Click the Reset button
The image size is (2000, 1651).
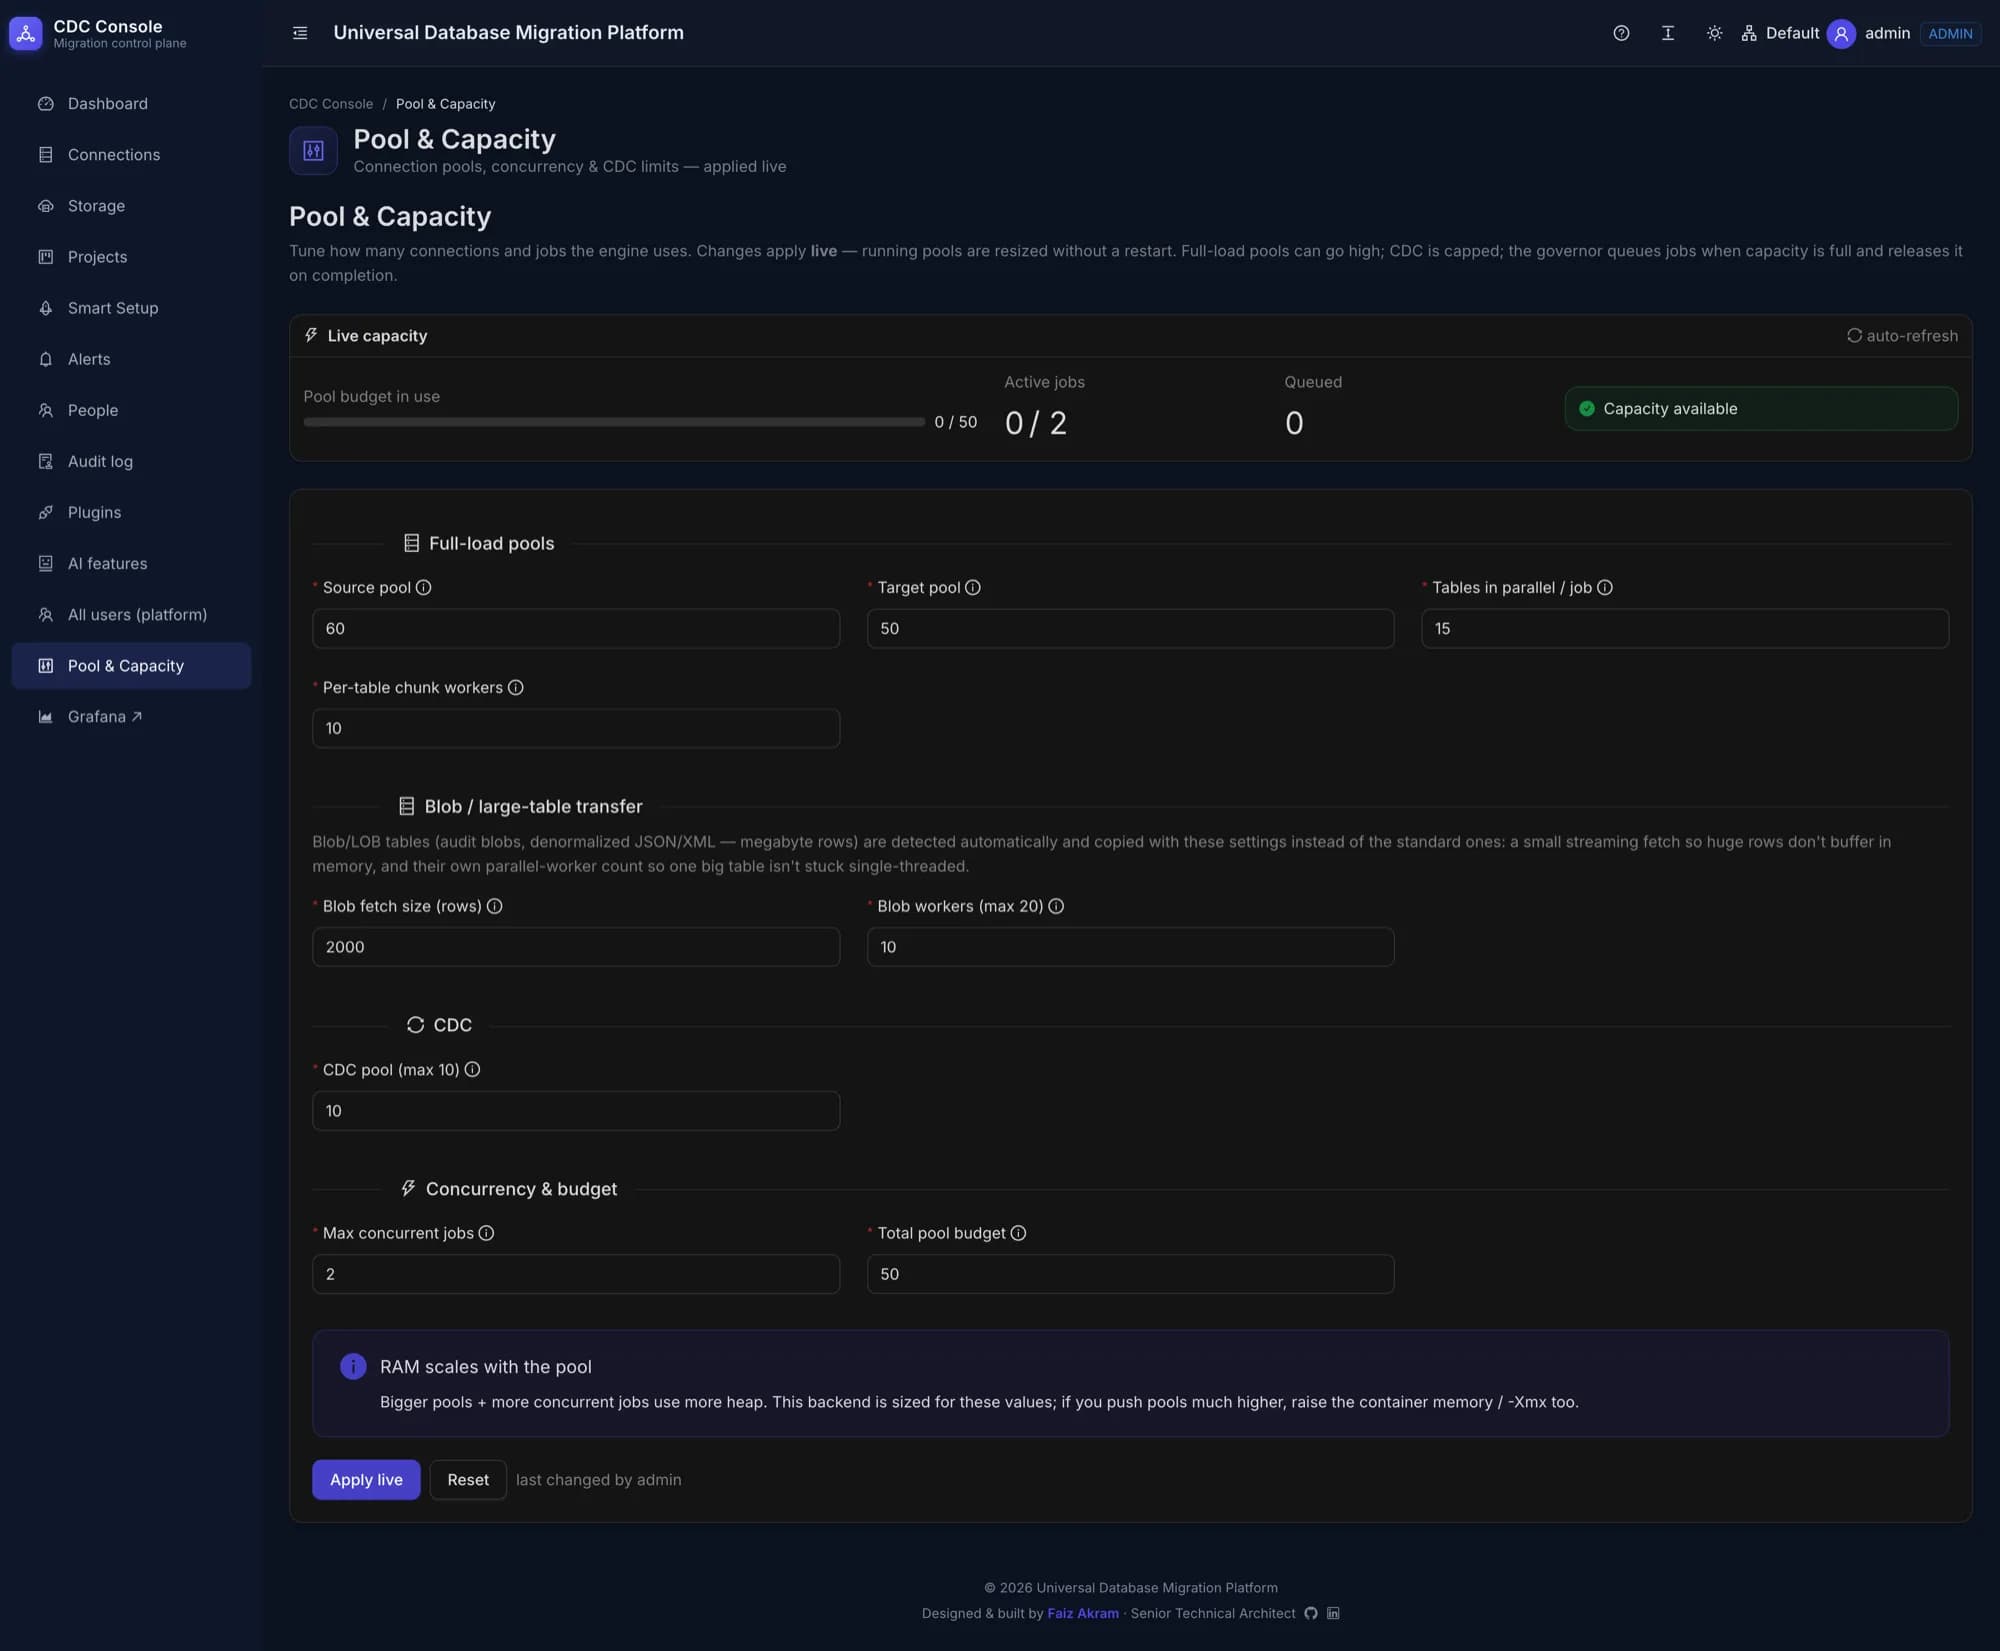(468, 1479)
